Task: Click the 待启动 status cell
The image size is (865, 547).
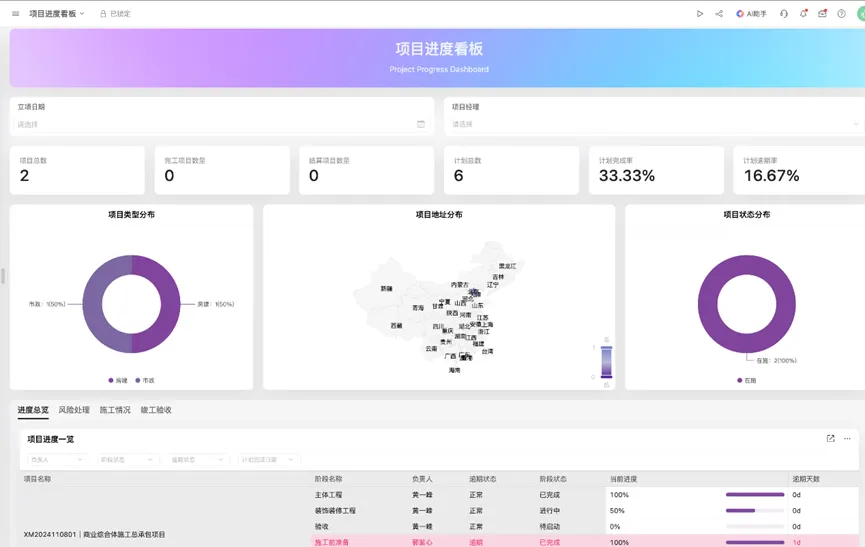Action: coord(550,527)
